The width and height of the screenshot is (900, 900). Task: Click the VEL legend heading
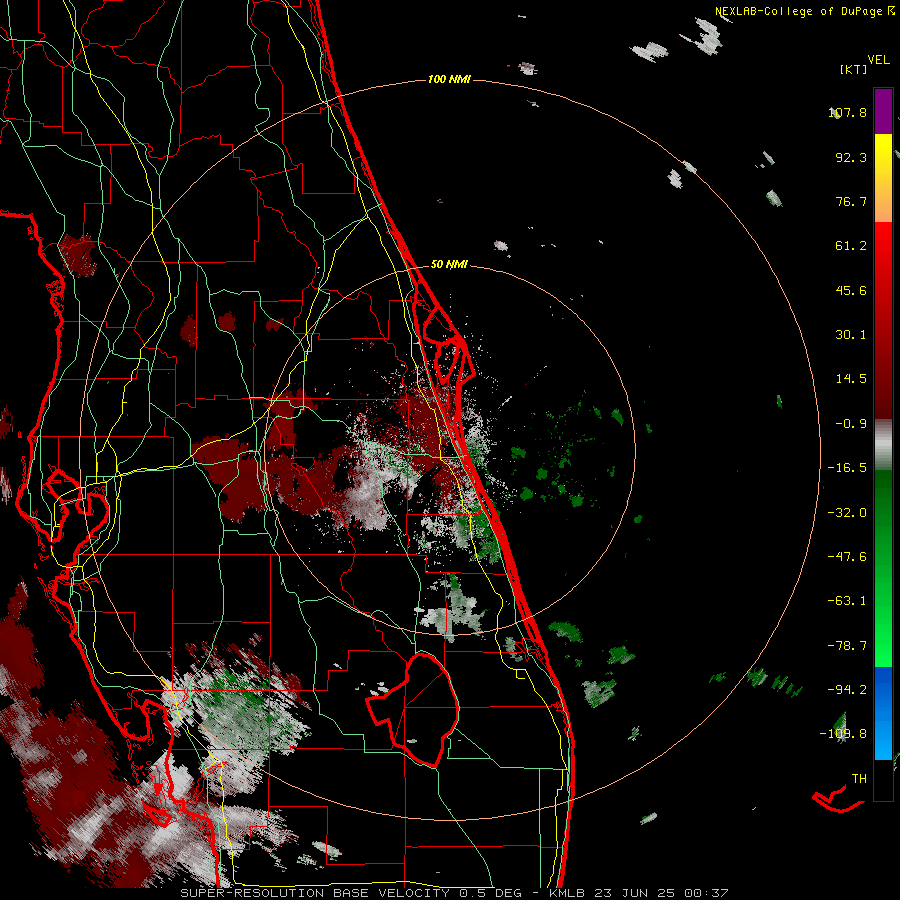878,60
